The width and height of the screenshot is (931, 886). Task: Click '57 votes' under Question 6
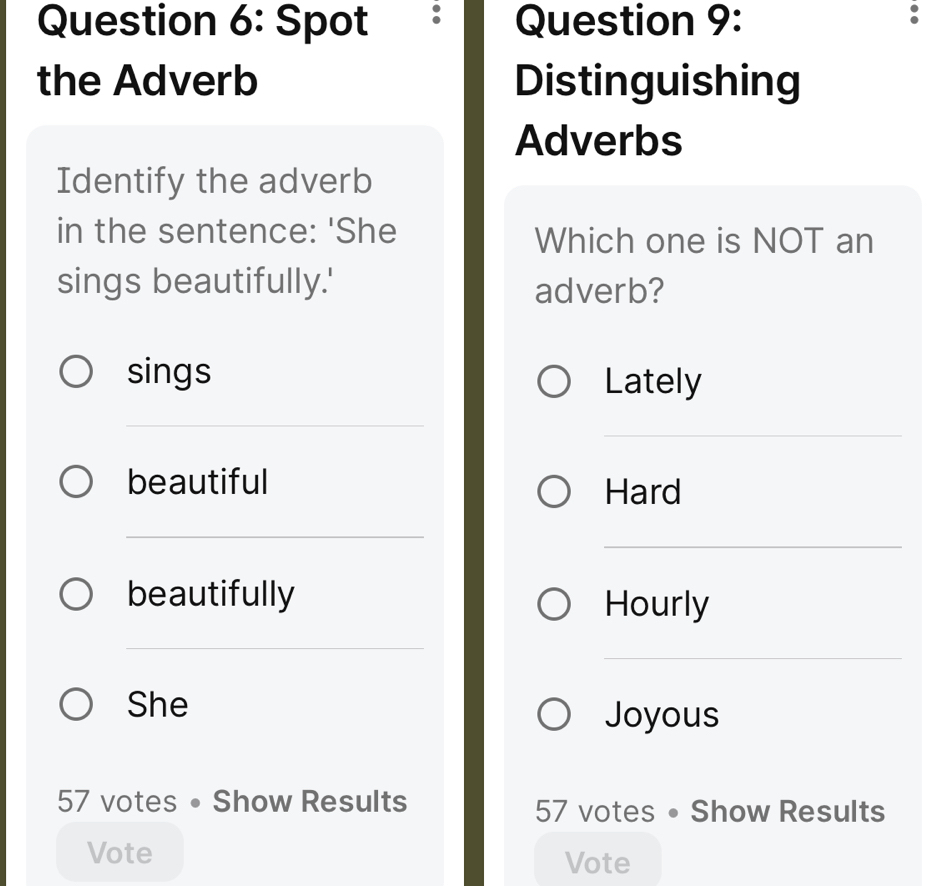tap(117, 801)
